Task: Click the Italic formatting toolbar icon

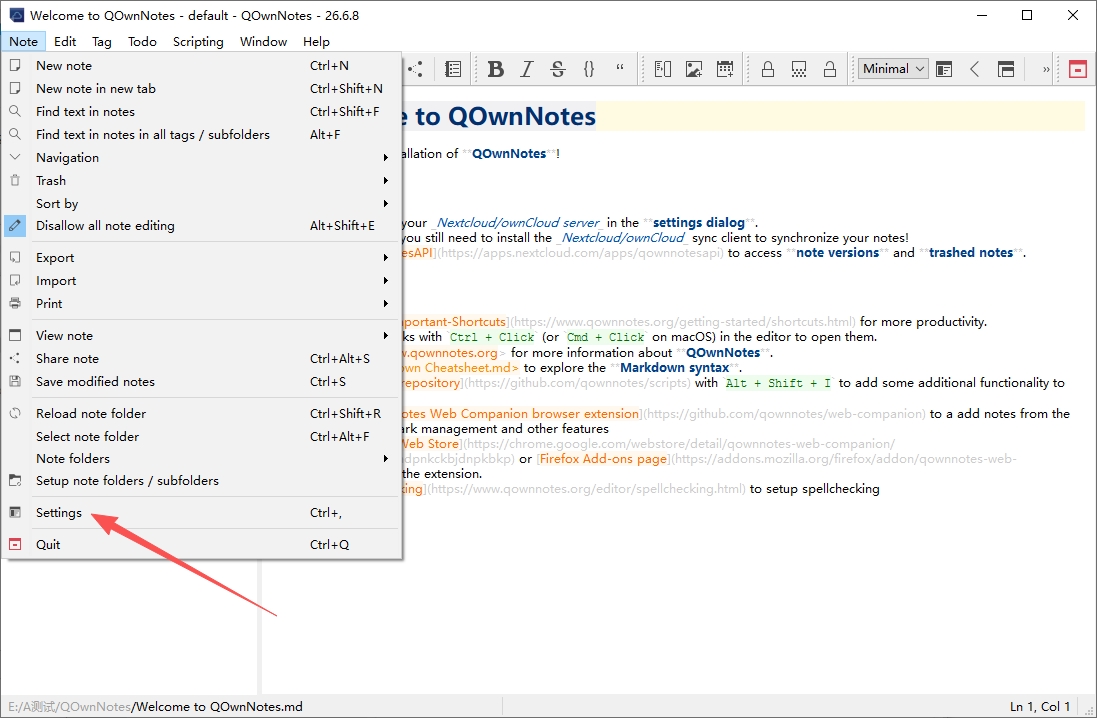Action: pyautogui.click(x=527, y=69)
